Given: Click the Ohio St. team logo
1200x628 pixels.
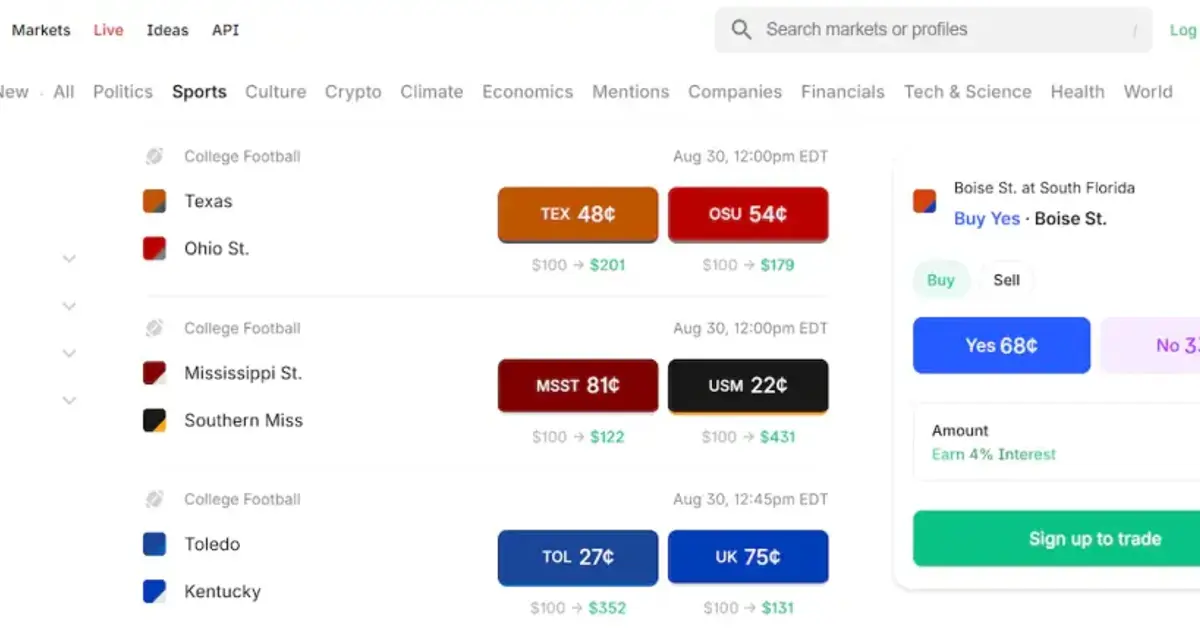Looking at the screenshot, I should [154, 248].
